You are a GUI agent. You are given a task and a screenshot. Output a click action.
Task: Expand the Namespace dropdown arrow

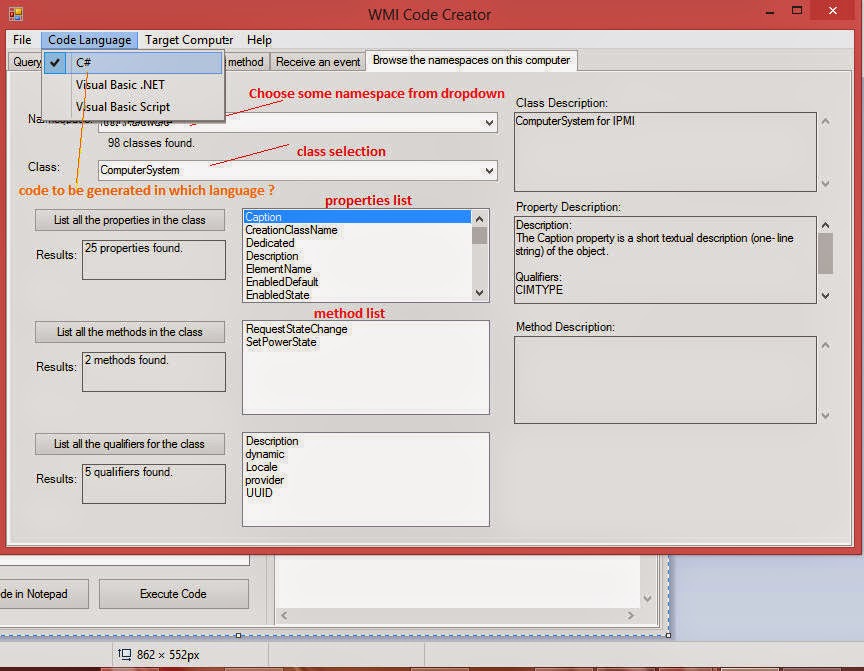tap(489, 123)
